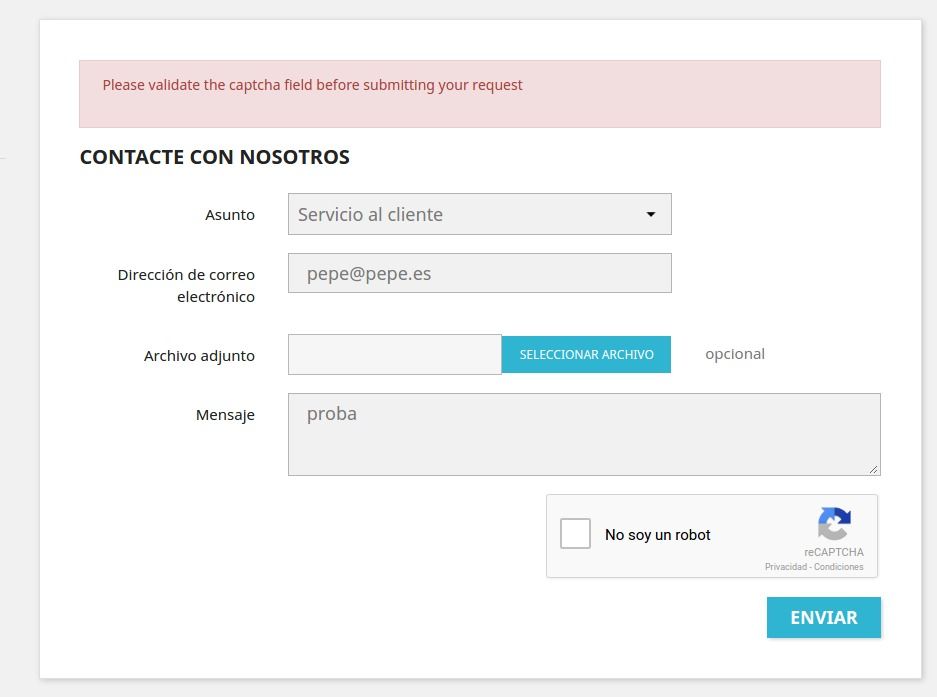The width and height of the screenshot is (937, 697).
Task: Open the reCAPTCHA Privacidad link
Action: (x=785, y=567)
